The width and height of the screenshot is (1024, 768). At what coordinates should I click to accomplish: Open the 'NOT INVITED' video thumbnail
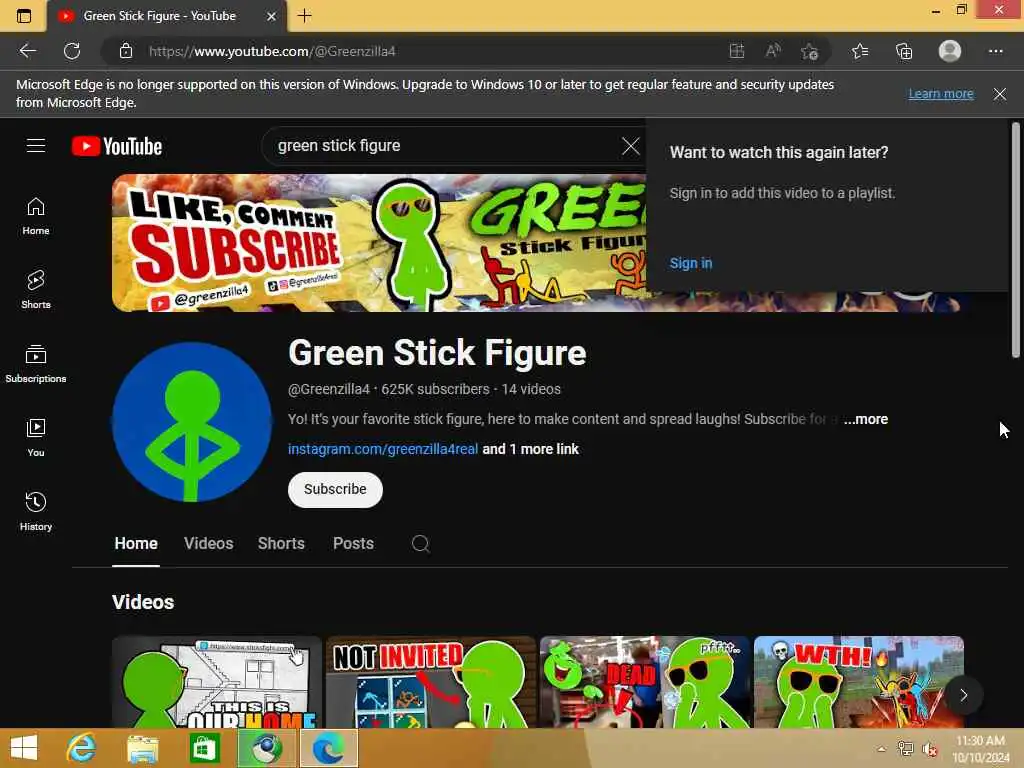430,682
